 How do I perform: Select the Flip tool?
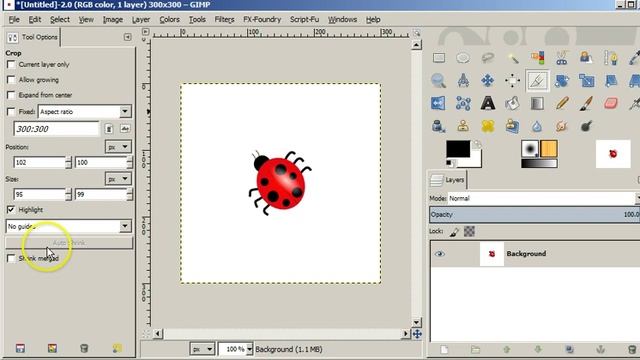pos(439,103)
